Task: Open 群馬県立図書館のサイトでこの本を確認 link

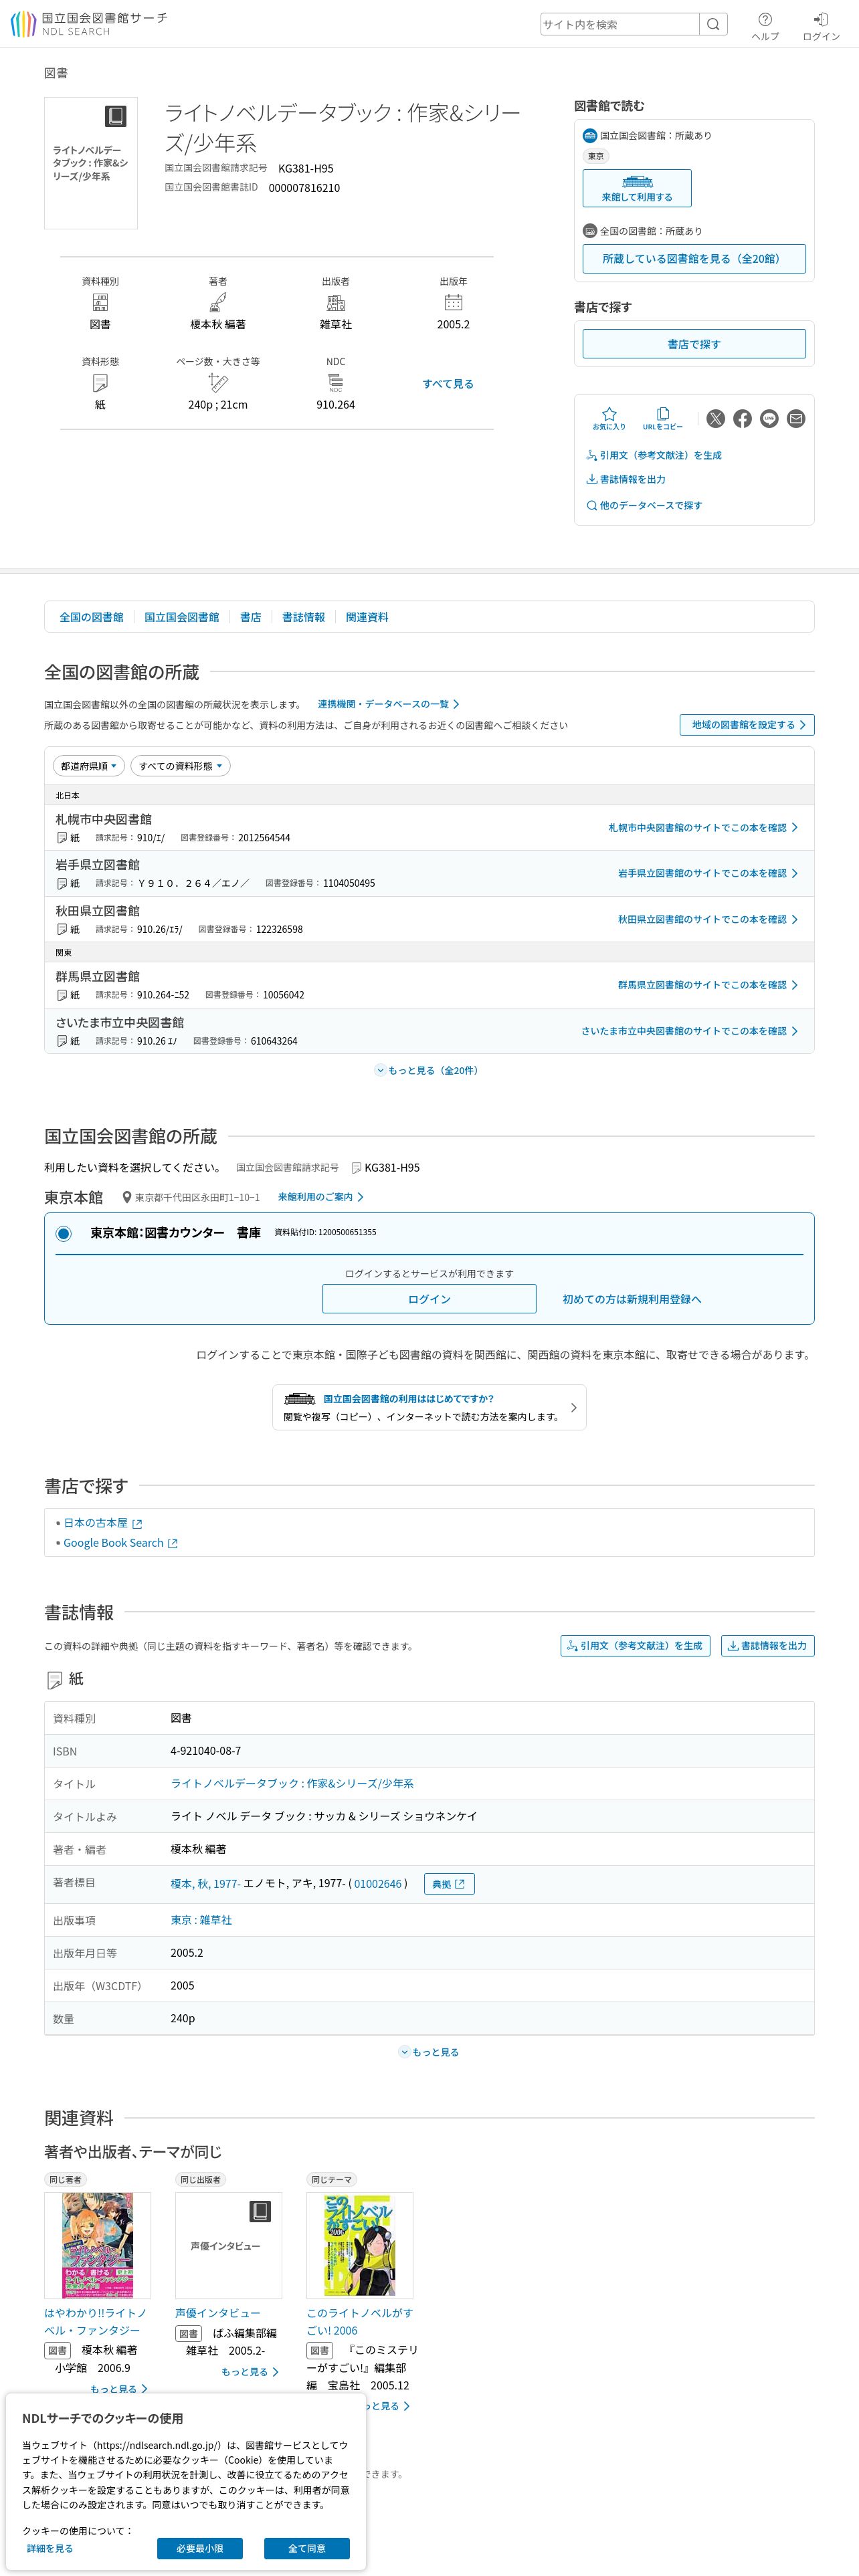Action: click(x=708, y=985)
